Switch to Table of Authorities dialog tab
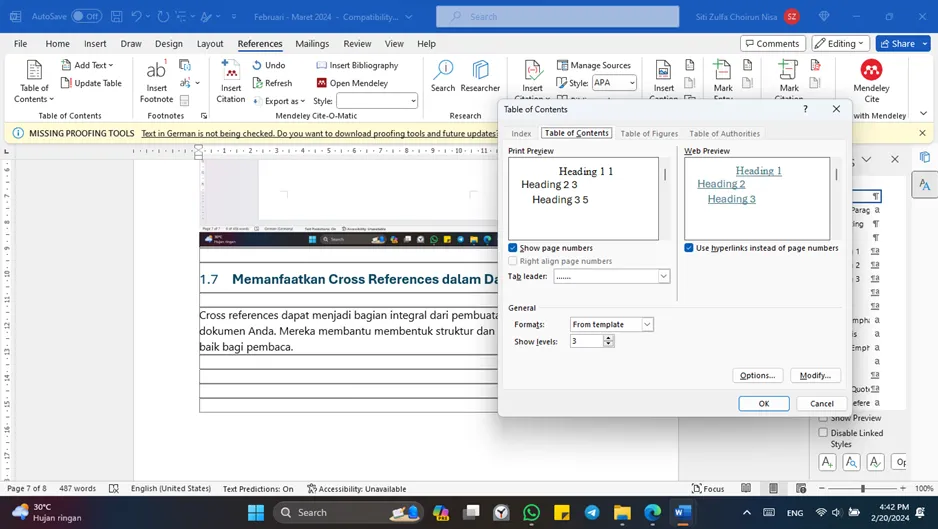The image size is (938, 529). 724,133
